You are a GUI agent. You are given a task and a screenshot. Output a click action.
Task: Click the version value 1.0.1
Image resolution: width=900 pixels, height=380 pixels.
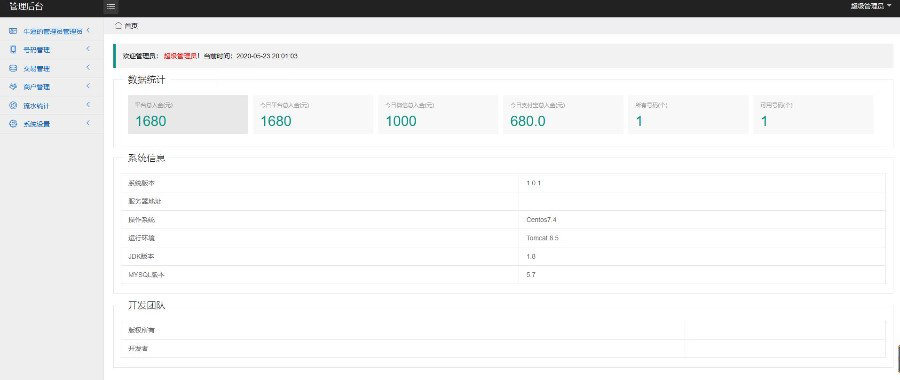pyautogui.click(x=534, y=183)
